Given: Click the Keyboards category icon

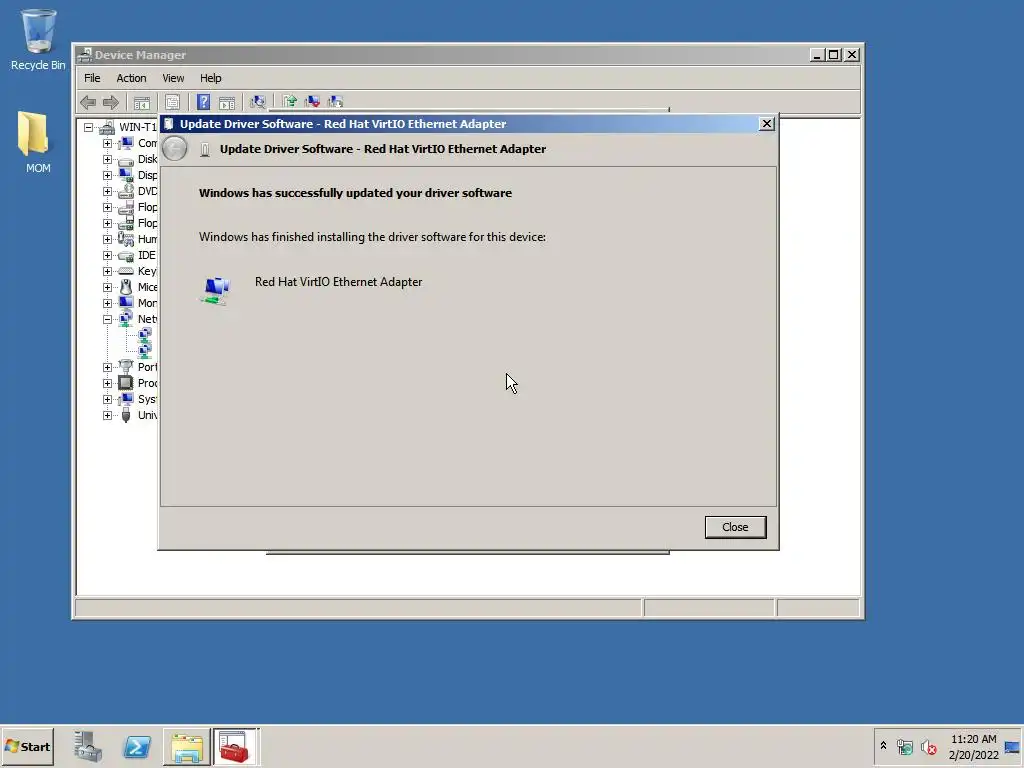Looking at the screenshot, I should pyautogui.click(x=126, y=271).
